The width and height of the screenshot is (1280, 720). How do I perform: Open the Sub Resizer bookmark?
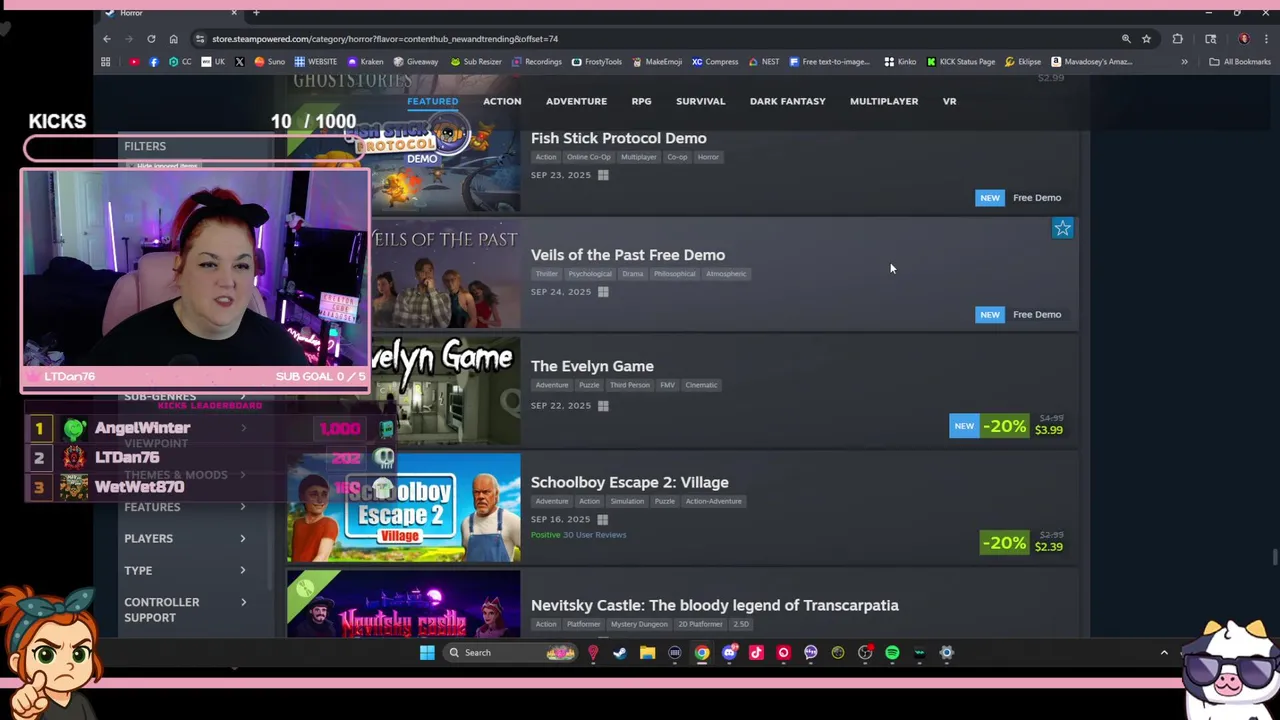click(476, 62)
